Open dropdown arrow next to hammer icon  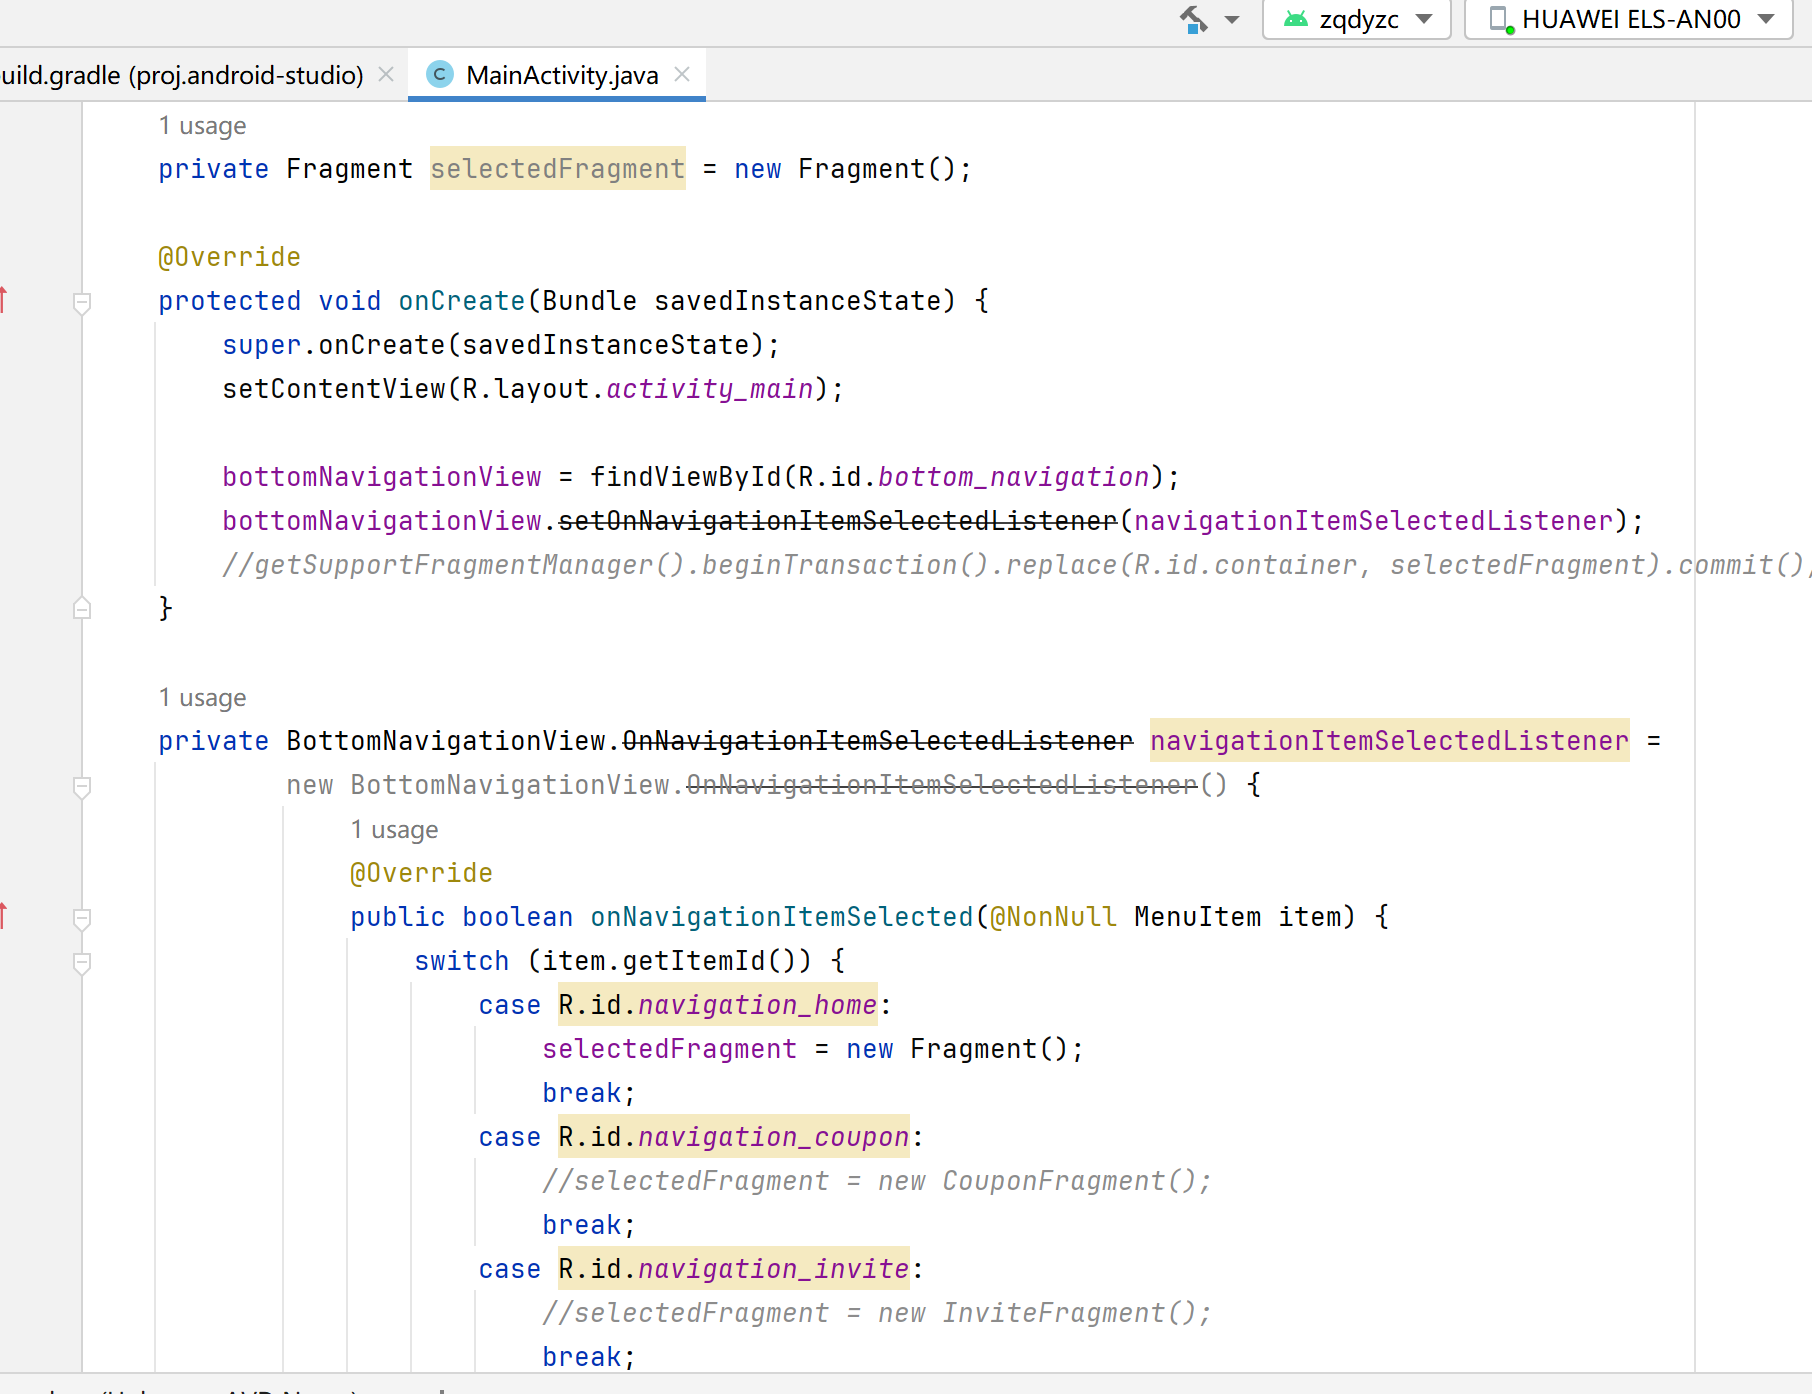click(1232, 19)
